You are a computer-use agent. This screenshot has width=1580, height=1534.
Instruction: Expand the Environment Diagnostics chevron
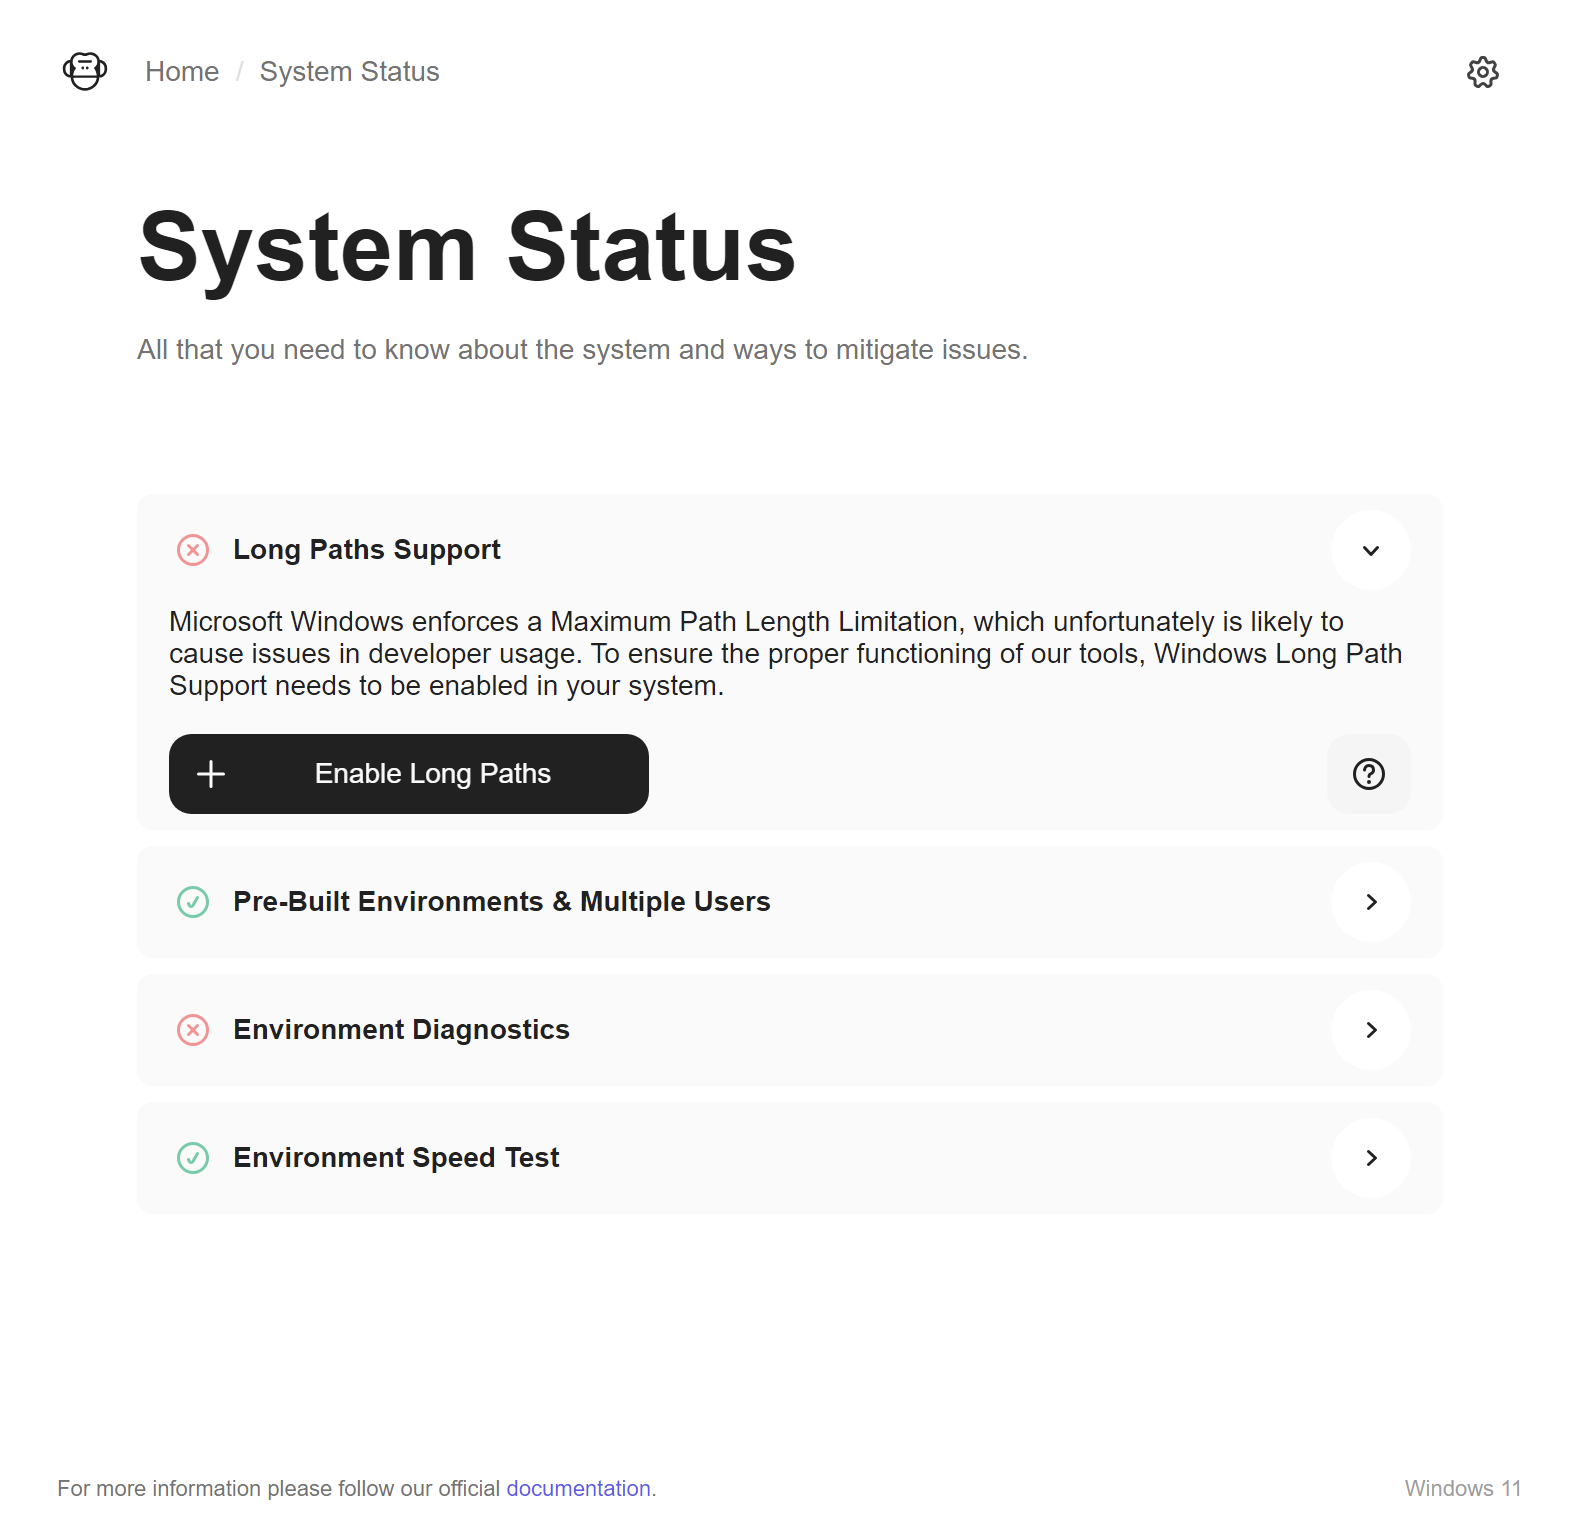pos(1371,1030)
